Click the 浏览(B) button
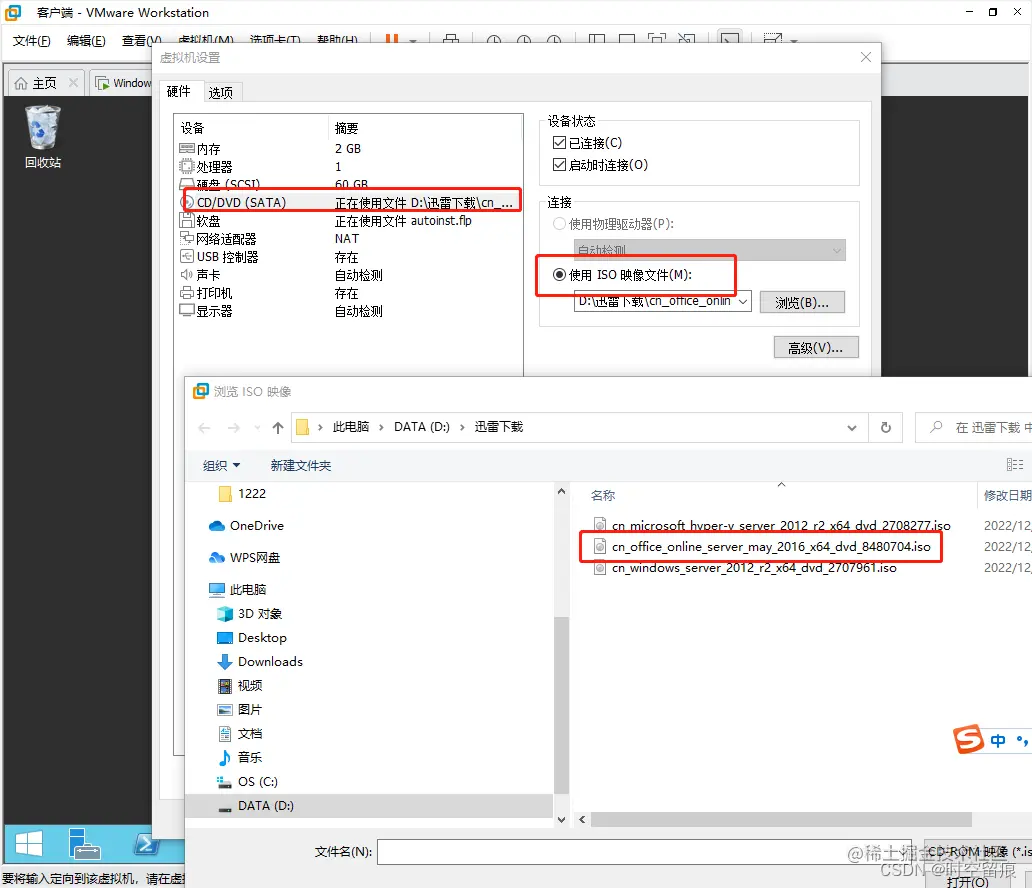This screenshot has width=1032, height=888. (x=804, y=301)
